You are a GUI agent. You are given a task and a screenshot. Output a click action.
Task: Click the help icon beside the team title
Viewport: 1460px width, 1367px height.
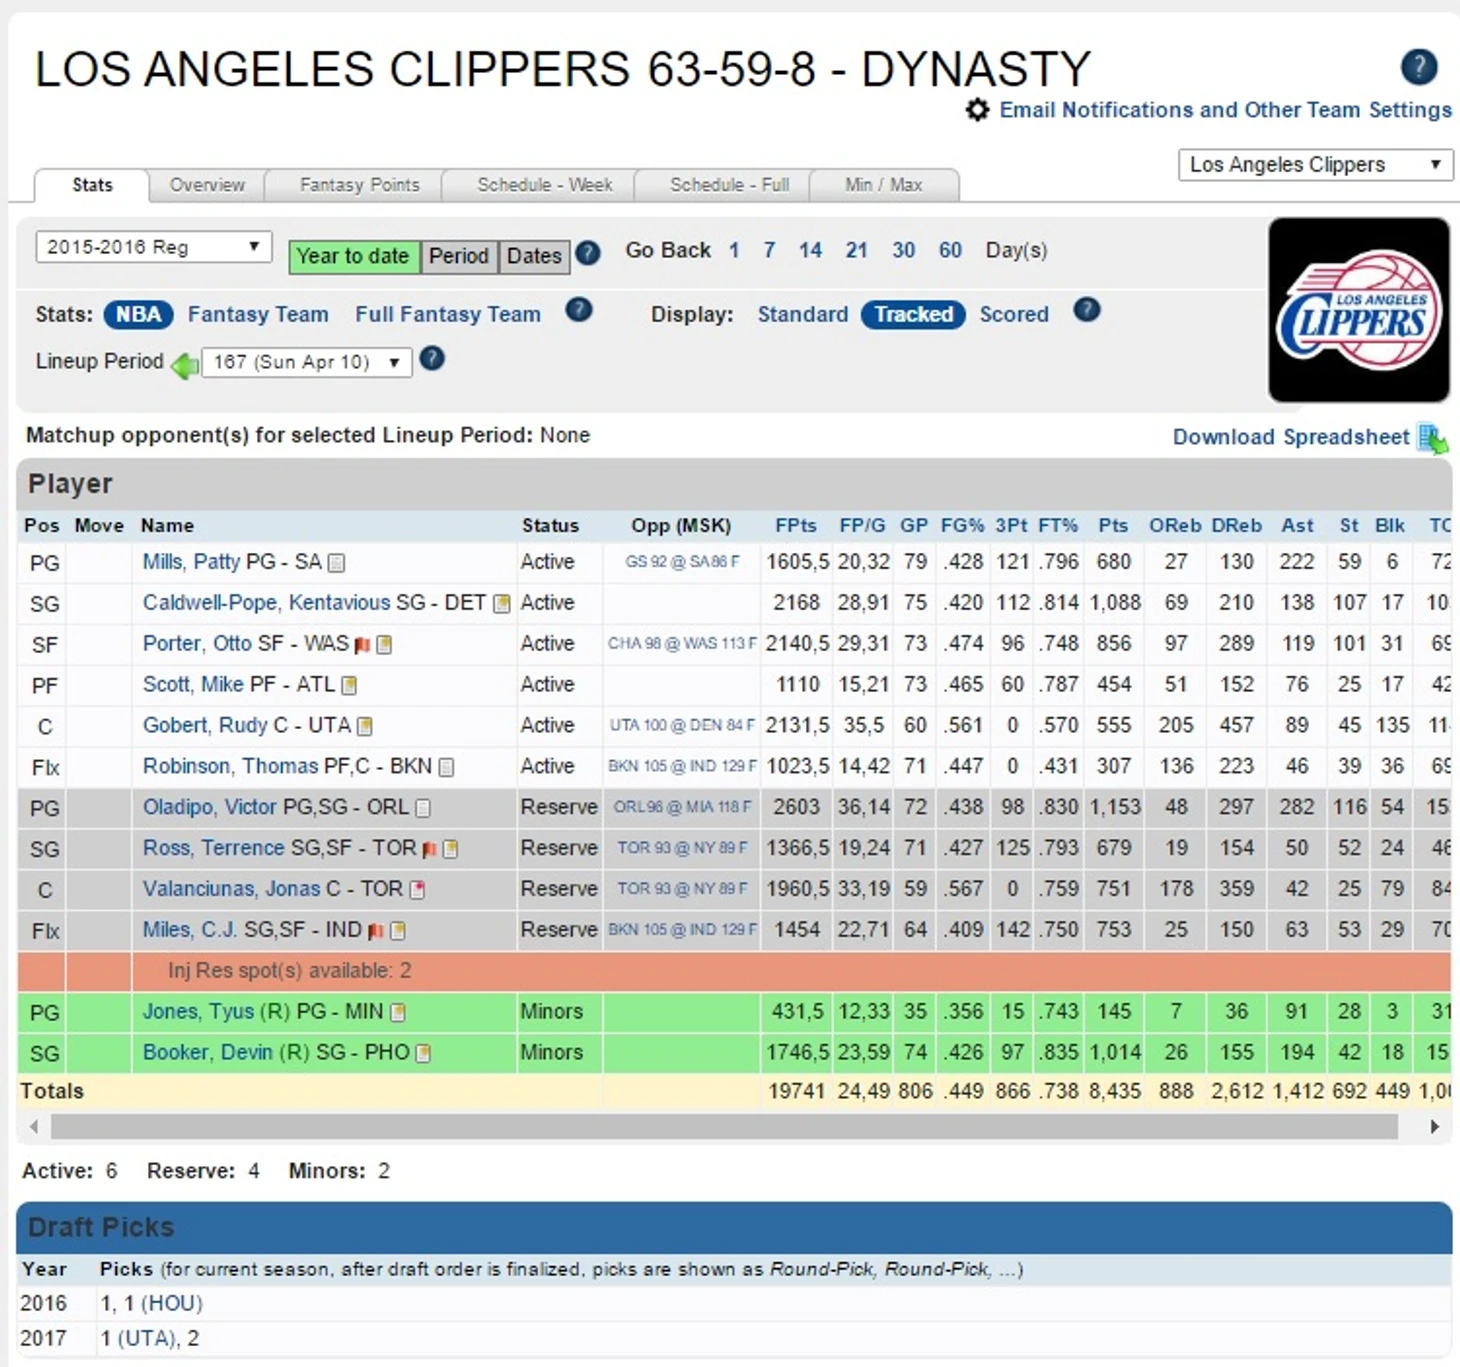point(1419,67)
